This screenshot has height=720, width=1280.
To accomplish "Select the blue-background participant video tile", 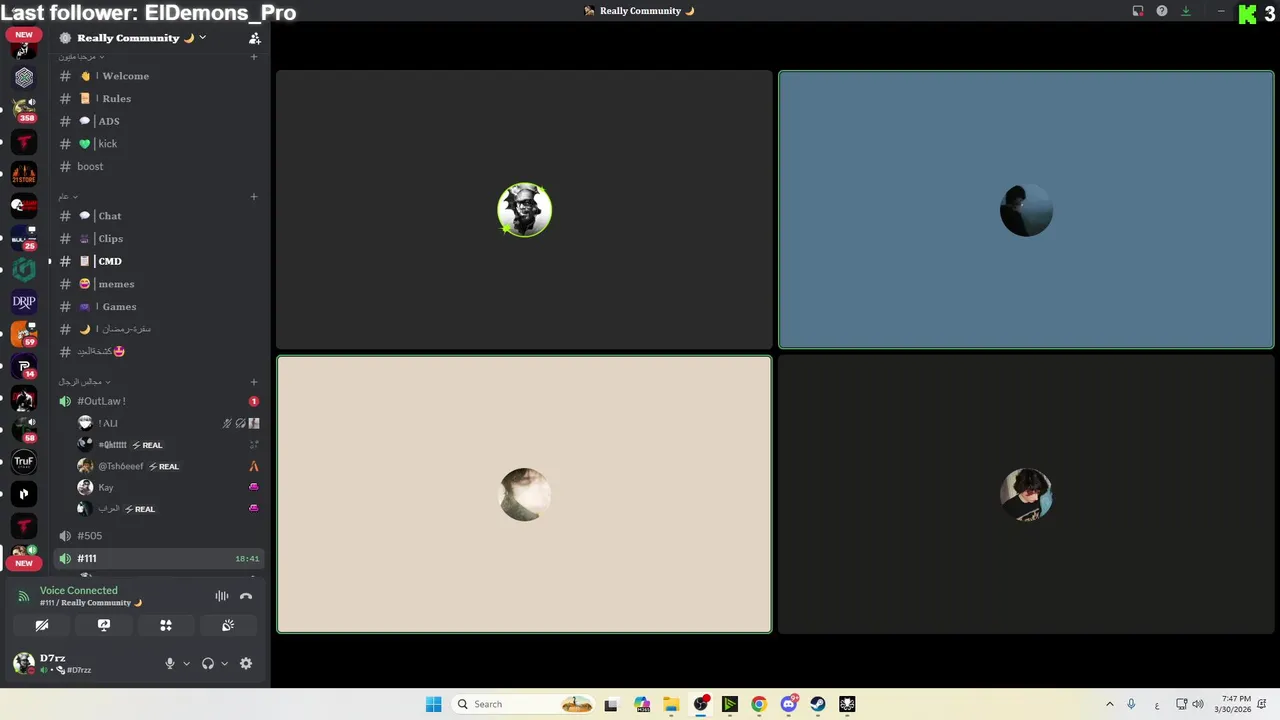I will [x=1026, y=210].
